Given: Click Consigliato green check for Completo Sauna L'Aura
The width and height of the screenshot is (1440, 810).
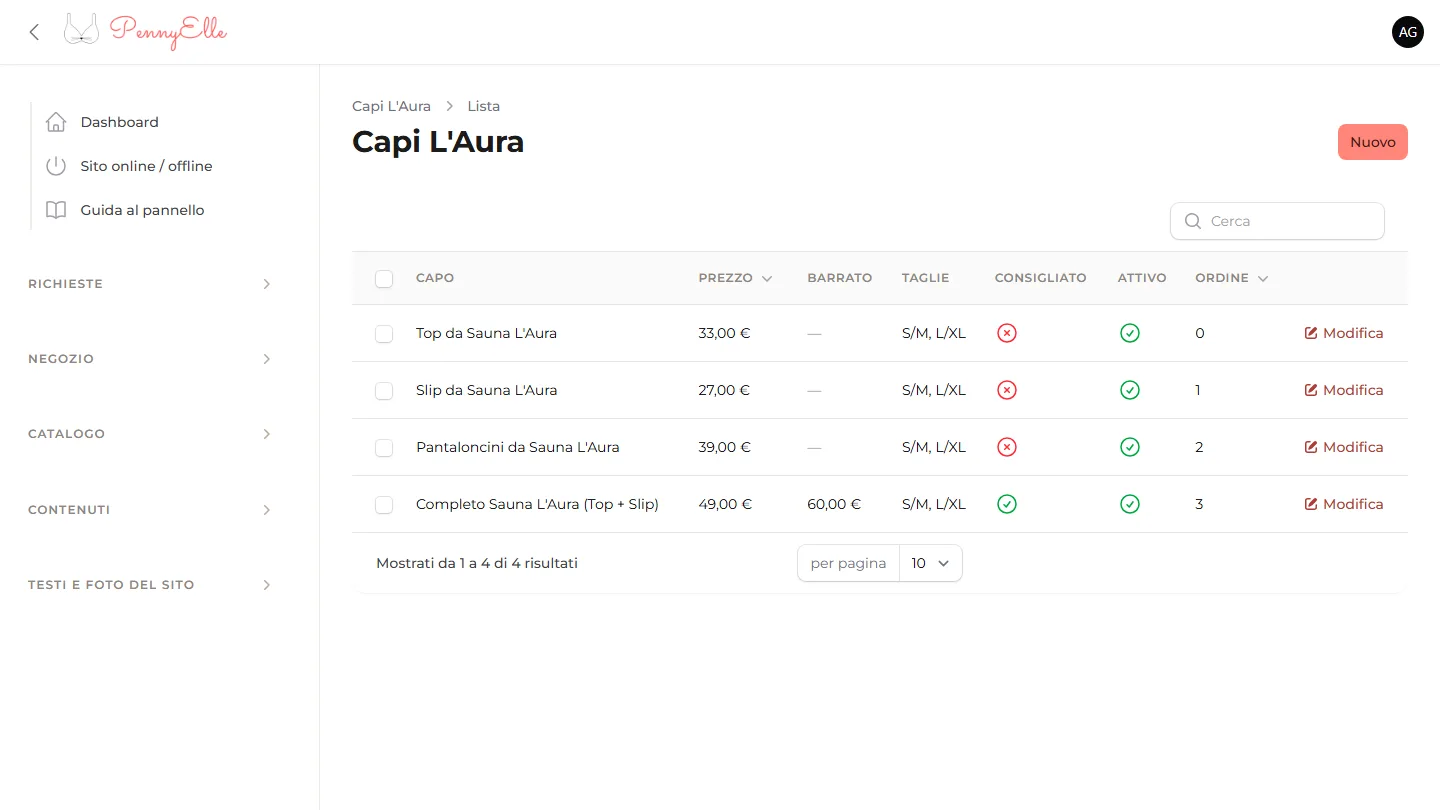Looking at the screenshot, I should coord(1007,504).
